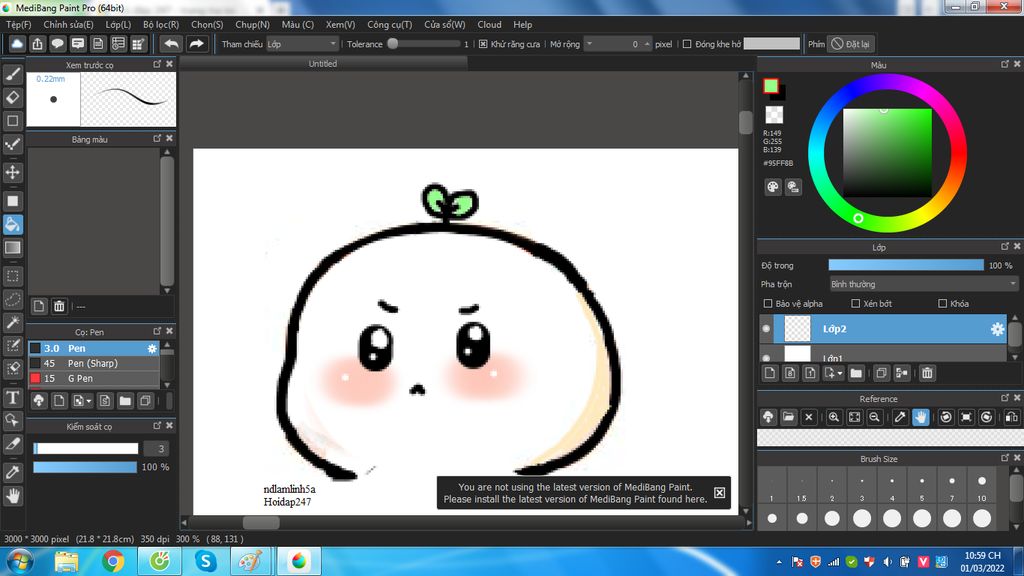Image resolution: width=1024 pixels, height=576 pixels.
Task: Select the G Pen brush
Action: 93,378
